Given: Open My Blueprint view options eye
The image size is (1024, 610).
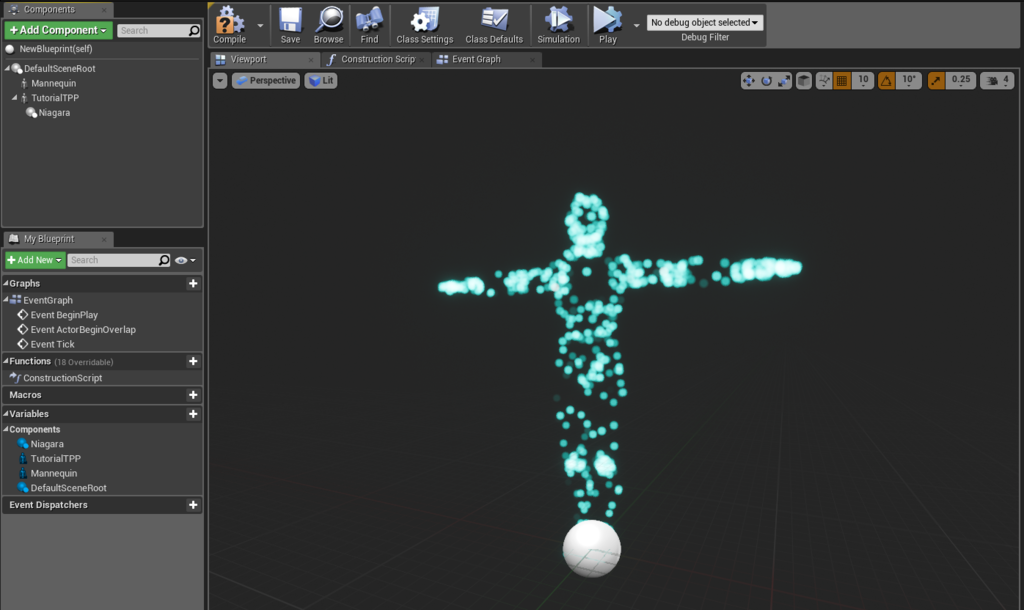Looking at the screenshot, I should tap(185, 260).
